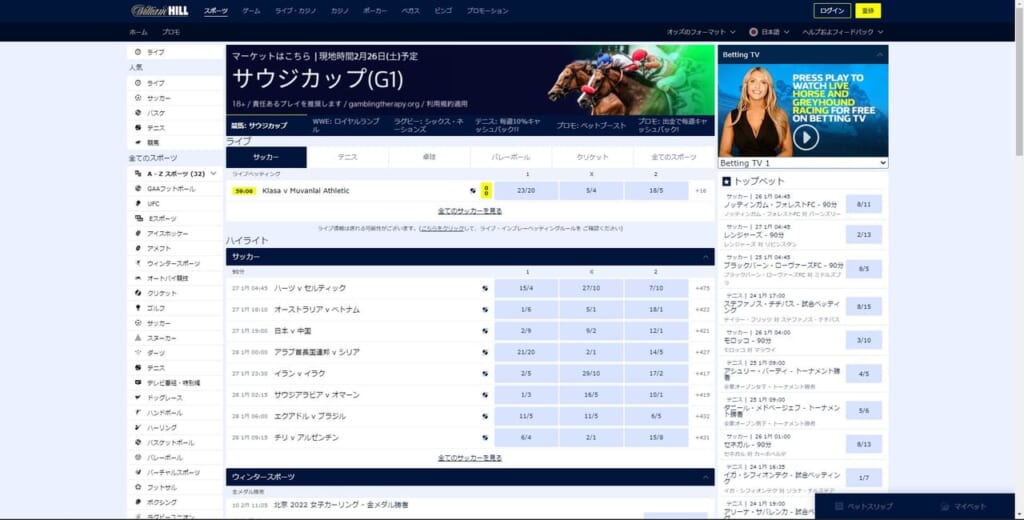Screen dimensions: 1024x520
Task: Play the Betting TV video
Action: 806,138
